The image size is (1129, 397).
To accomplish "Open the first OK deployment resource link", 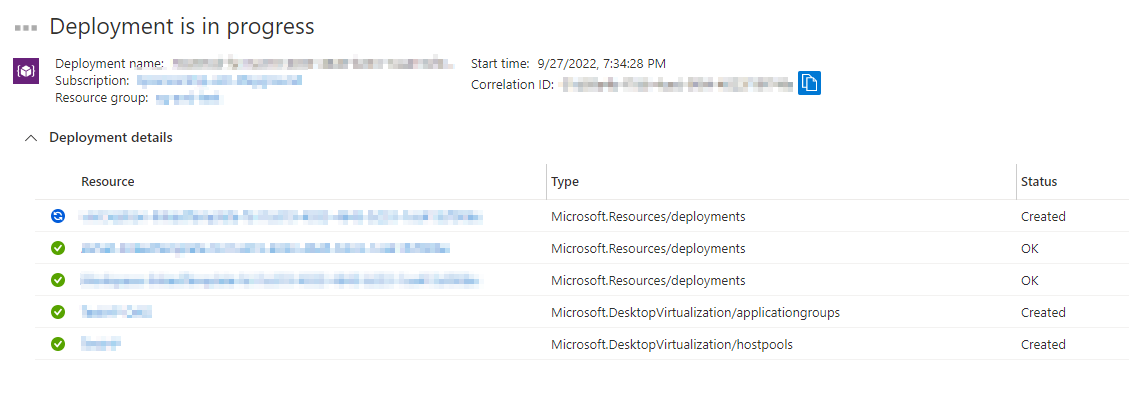I will [265, 249].
